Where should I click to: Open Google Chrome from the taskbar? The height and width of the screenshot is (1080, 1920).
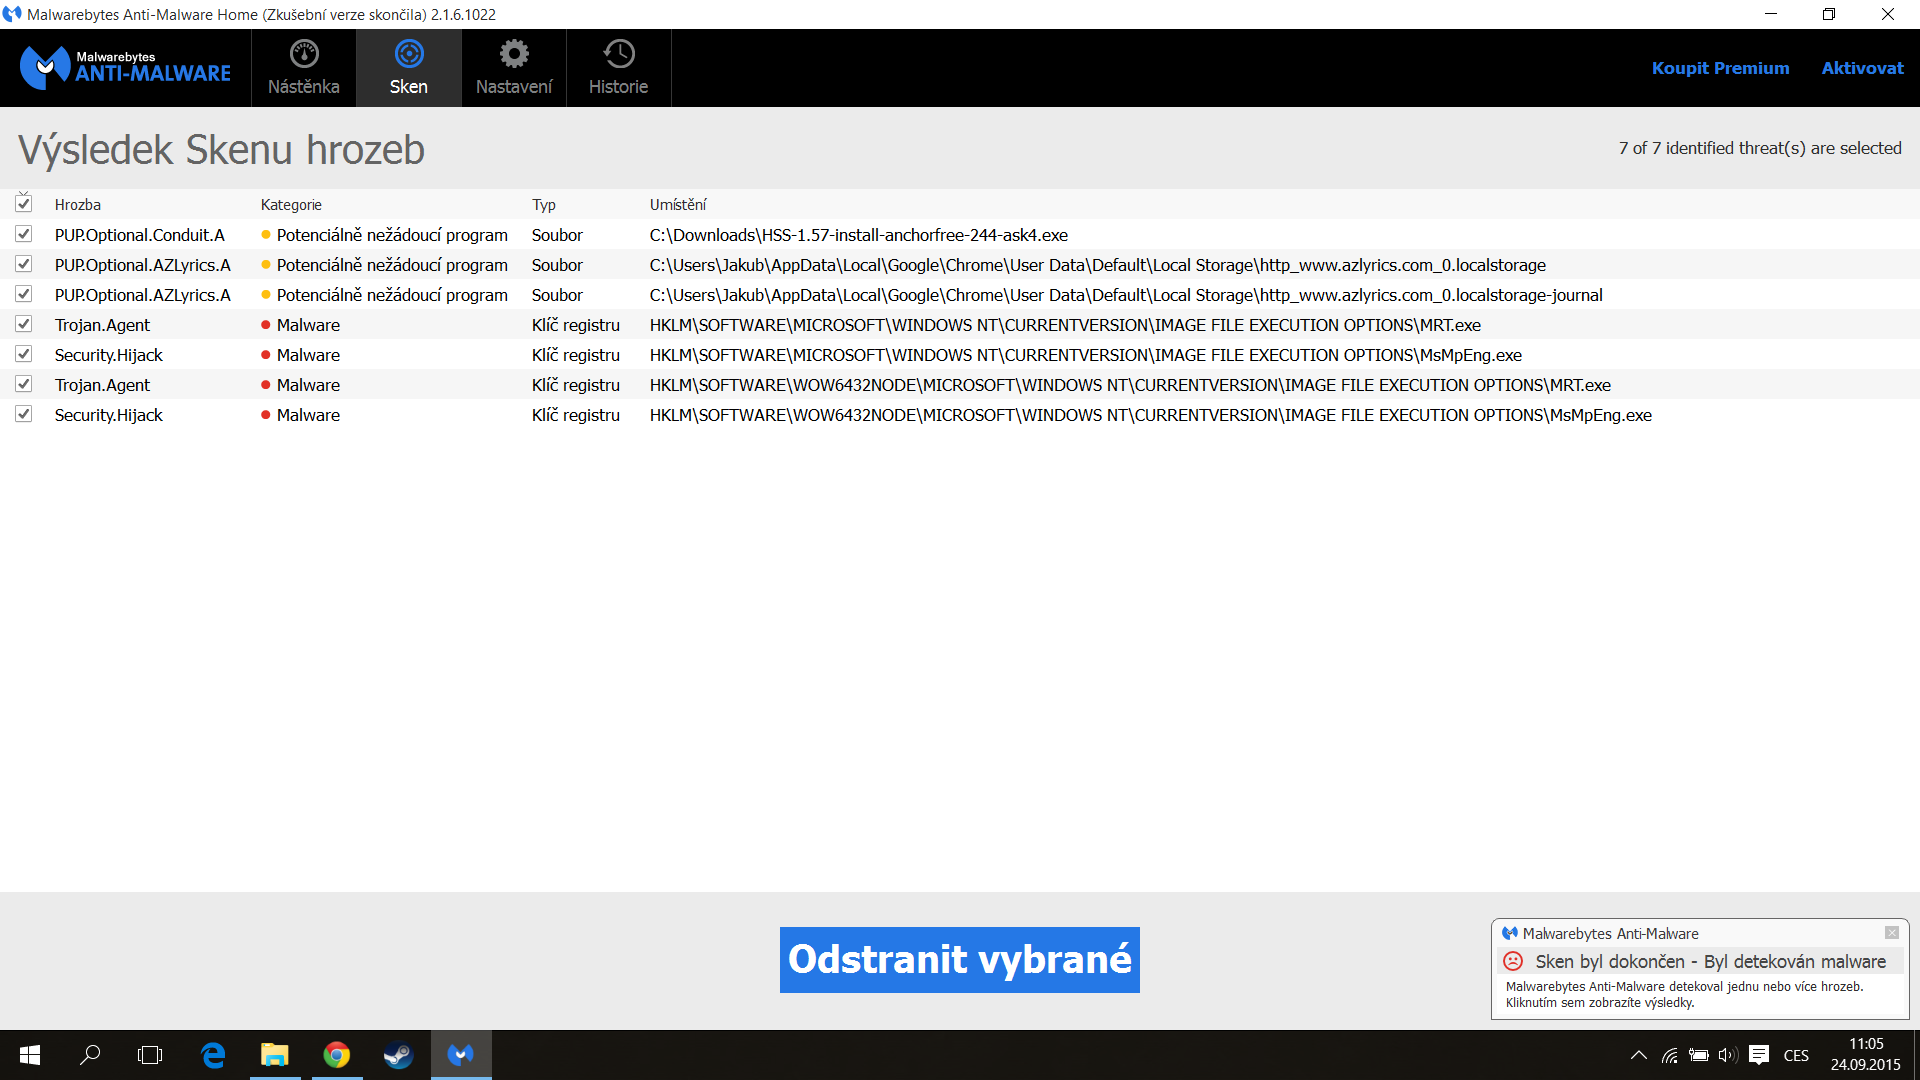tap(336, 1055)
